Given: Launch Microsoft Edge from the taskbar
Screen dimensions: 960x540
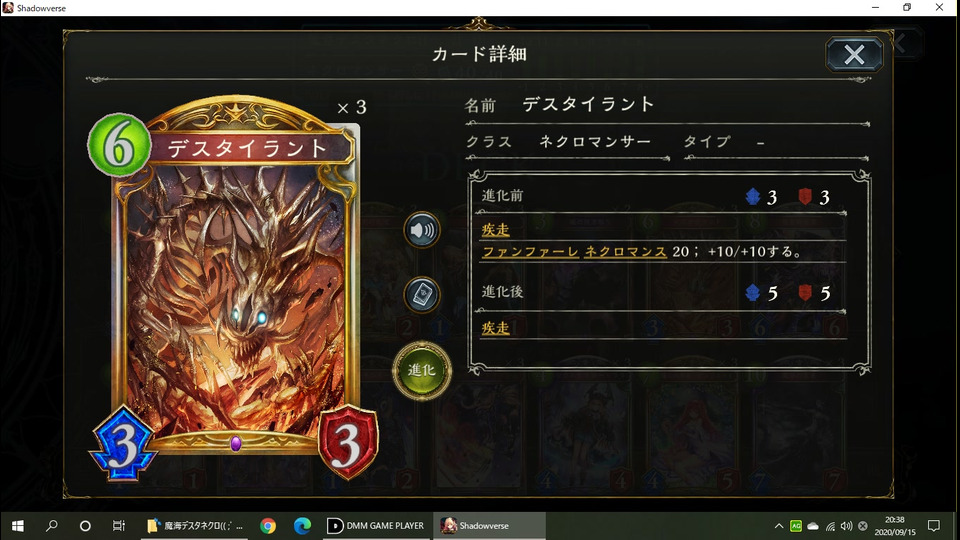Looking at the screenshot, I should click(302, 526).
